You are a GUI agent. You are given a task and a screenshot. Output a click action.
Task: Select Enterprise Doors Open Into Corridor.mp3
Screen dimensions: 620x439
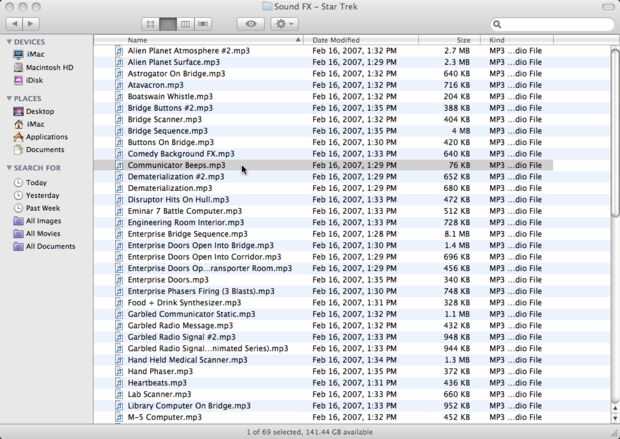click(x=204, y=257)
